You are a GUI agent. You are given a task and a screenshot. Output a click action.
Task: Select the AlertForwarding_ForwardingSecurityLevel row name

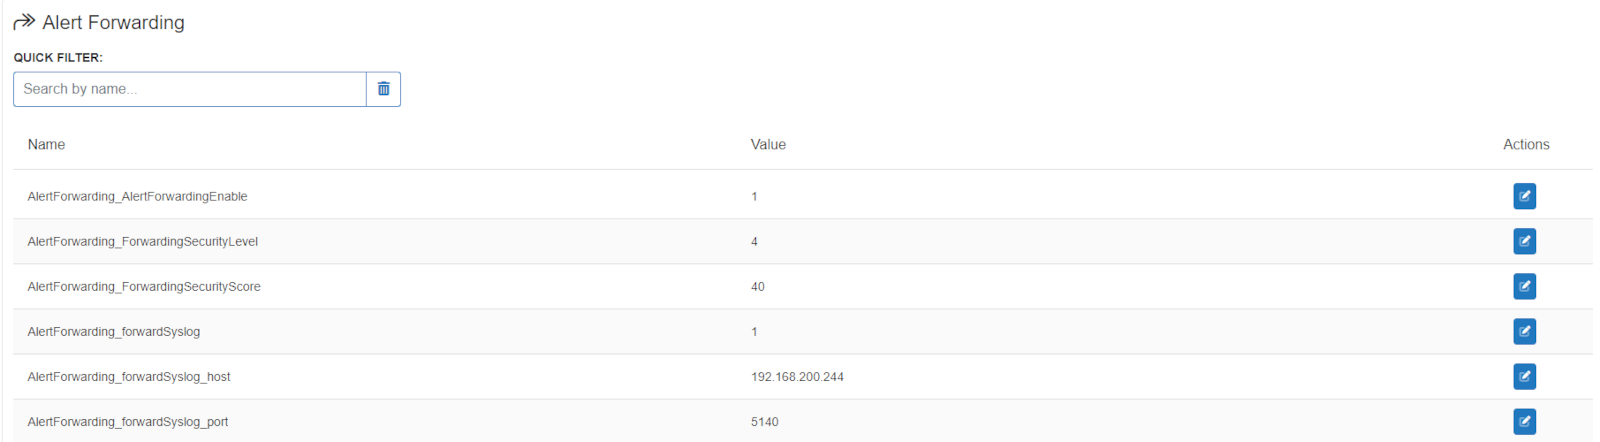pyautogui.click(x=143, y=241)
